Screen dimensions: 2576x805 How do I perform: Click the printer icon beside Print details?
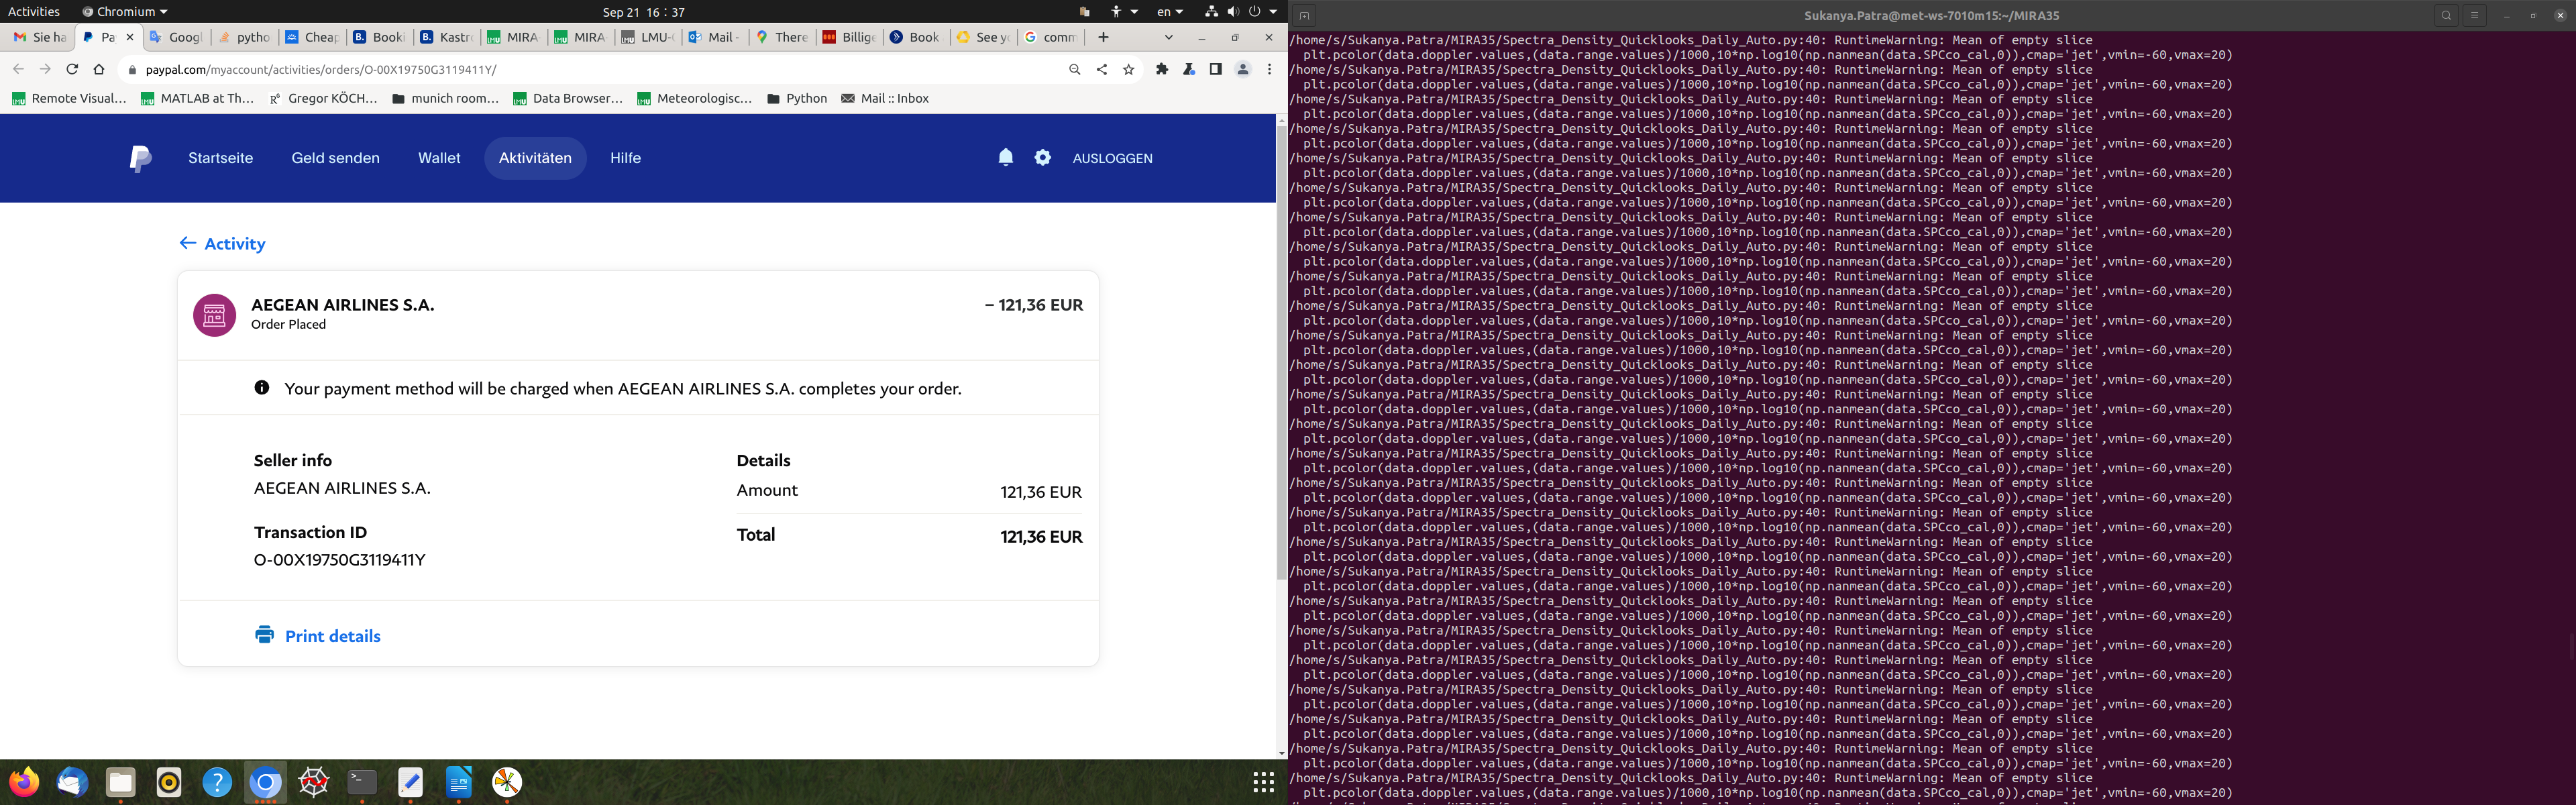264,635
